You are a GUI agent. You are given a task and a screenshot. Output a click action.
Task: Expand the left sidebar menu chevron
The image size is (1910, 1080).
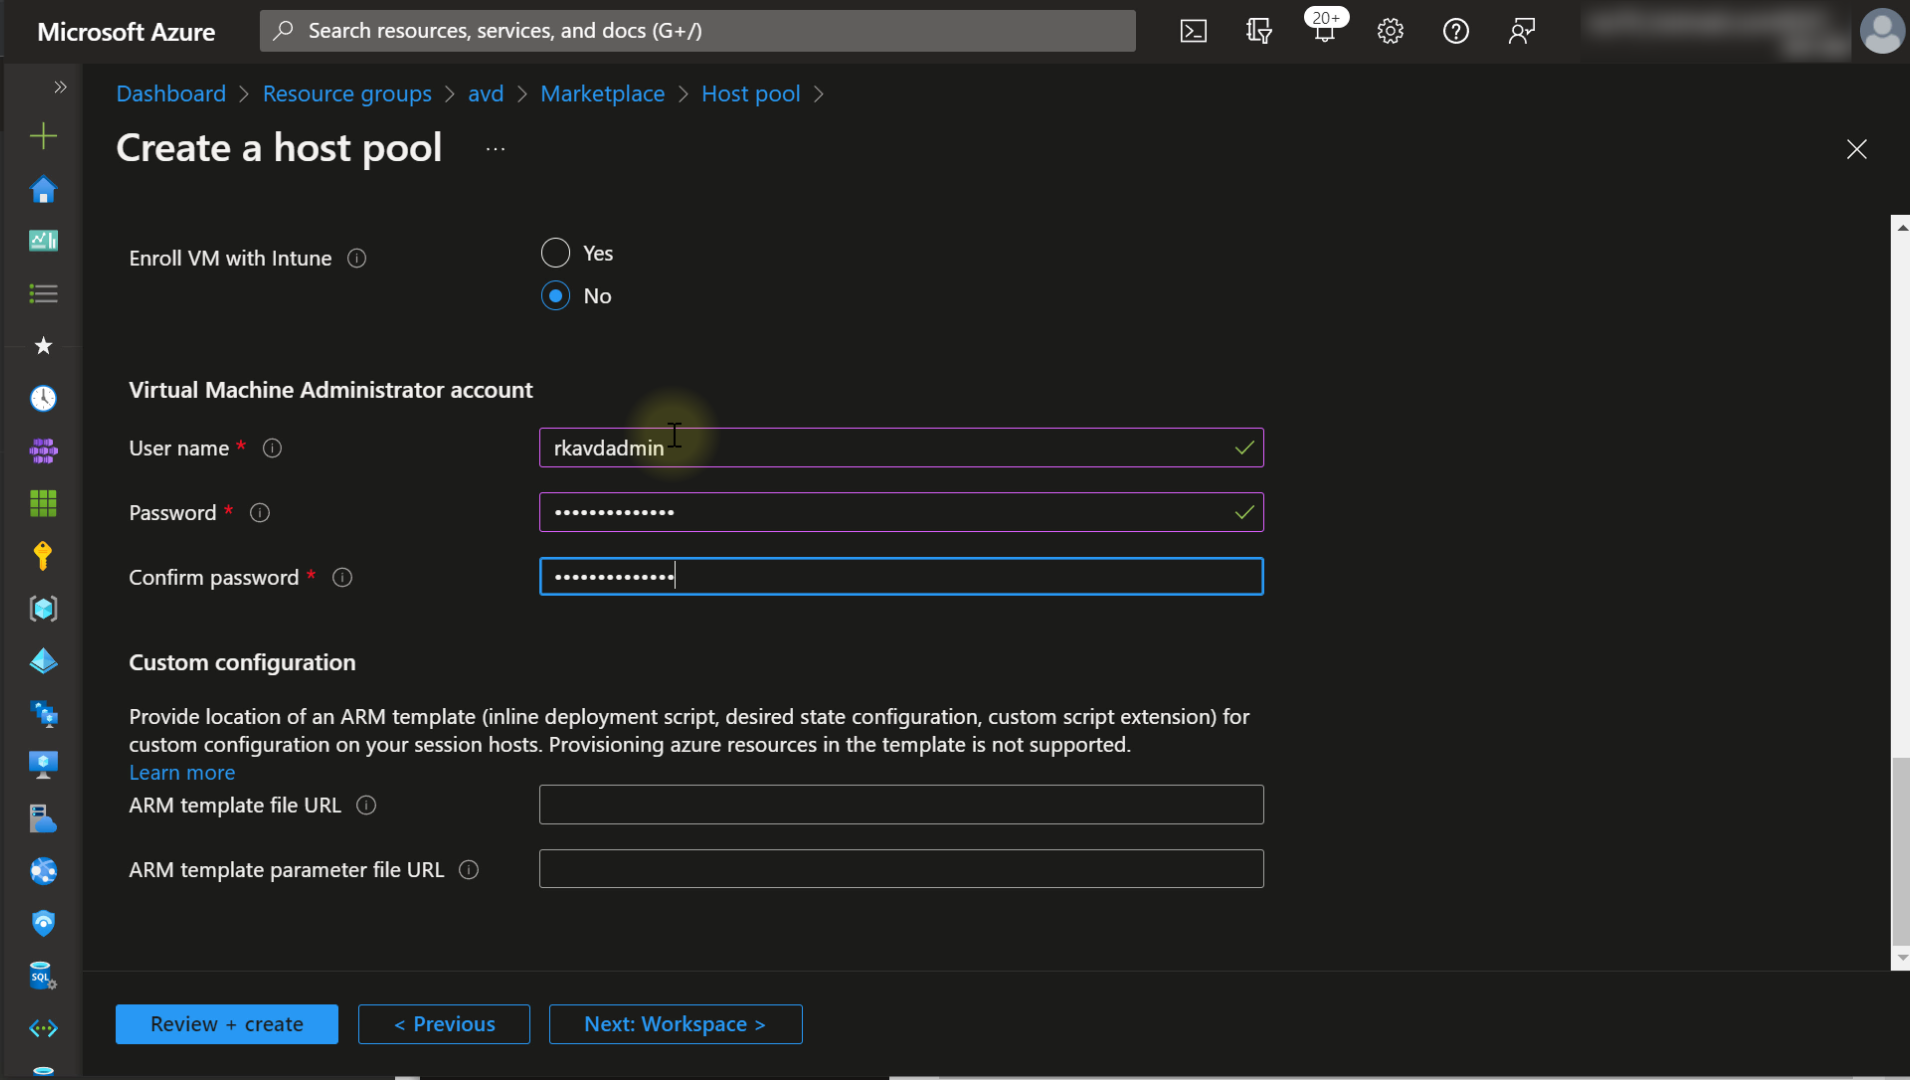(60, 87)
